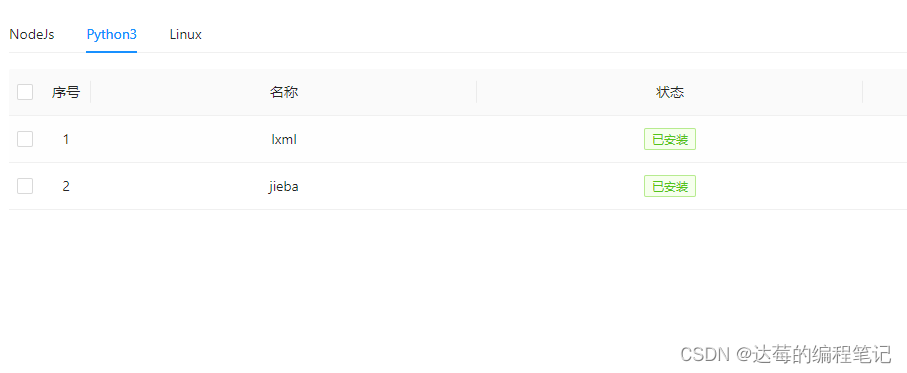The height and width of the screenshot is (373, 907).
Task: Click the 状态 column header
Action: point(670,92)
